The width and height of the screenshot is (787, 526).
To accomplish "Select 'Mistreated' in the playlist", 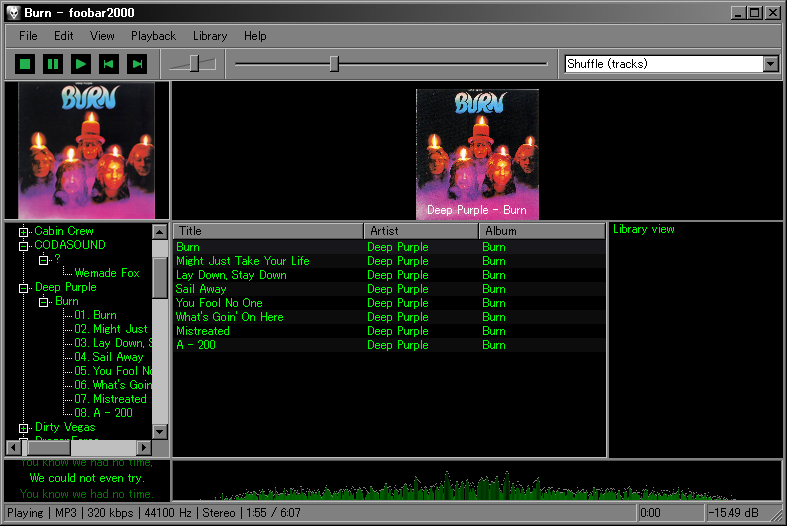I will 389,331.
